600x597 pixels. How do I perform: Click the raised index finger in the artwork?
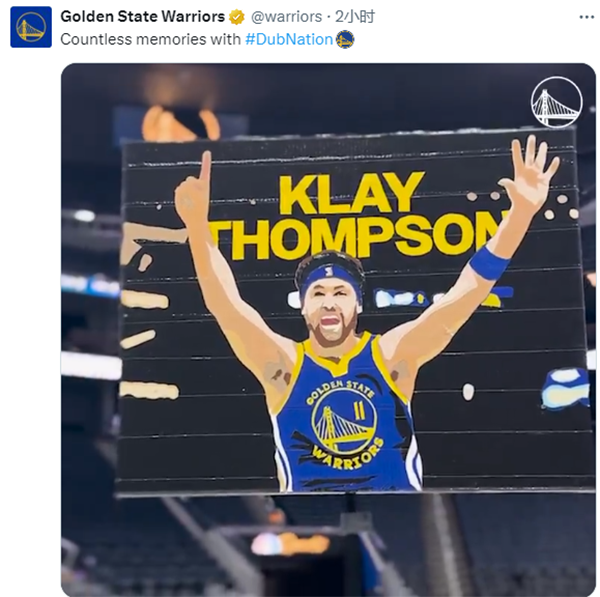coord(205,168)
